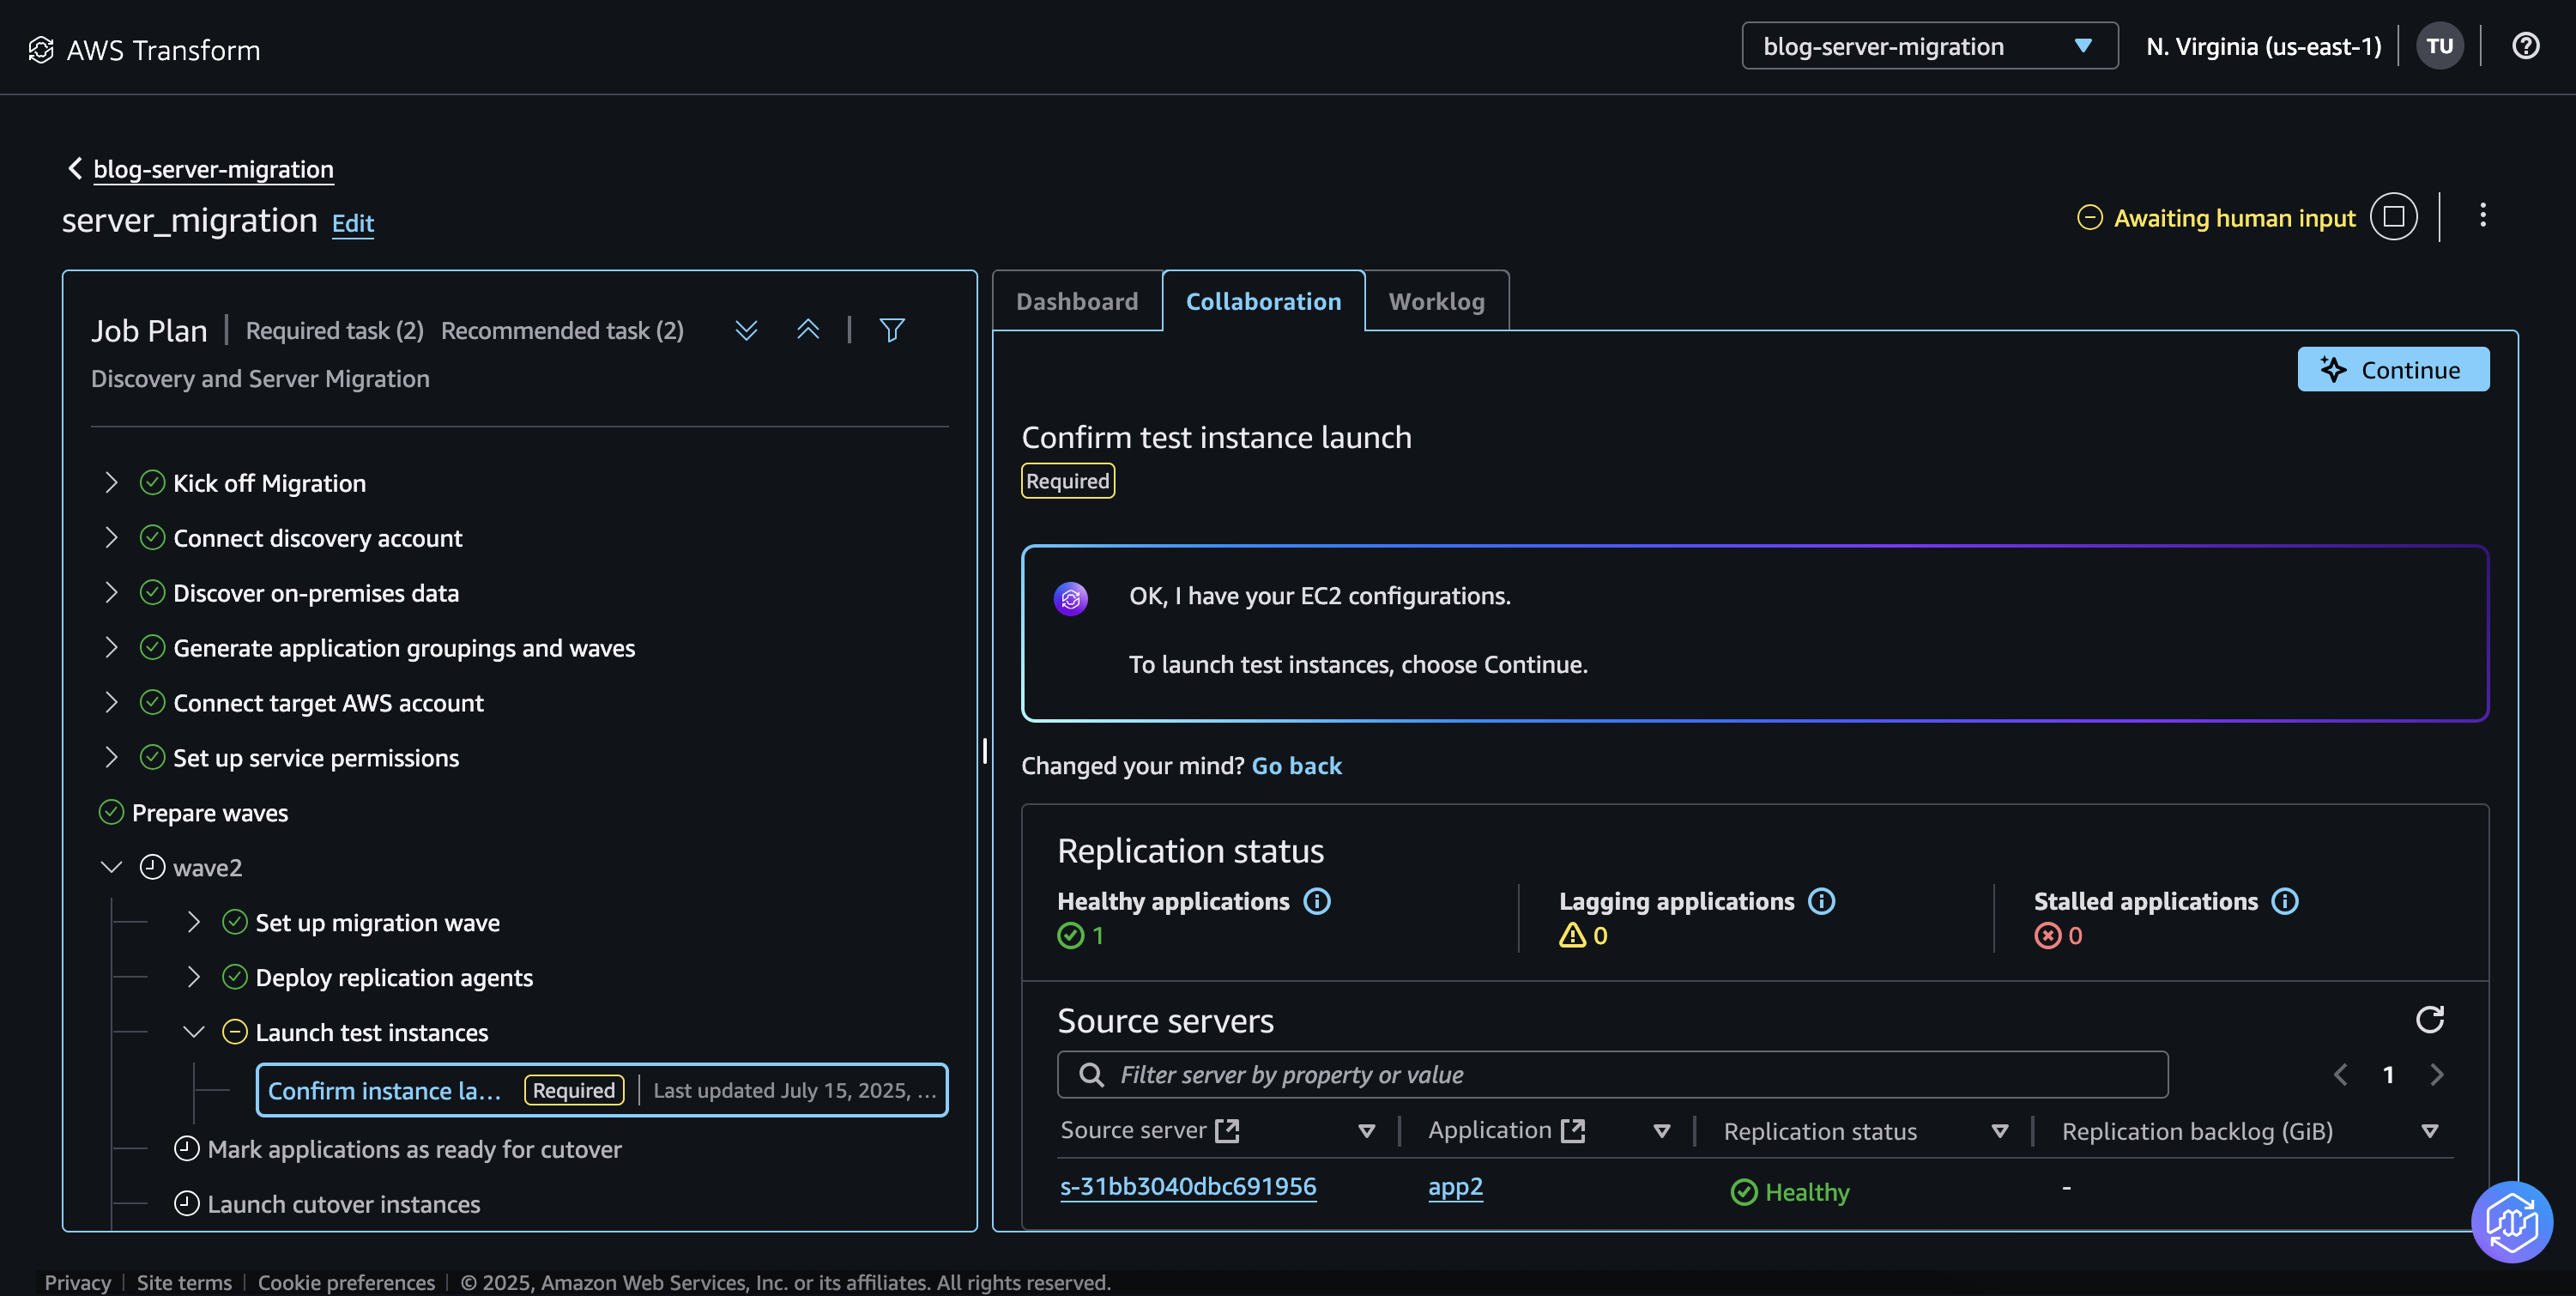Switch to the Worklog tab

click(x=1436, y=301)
